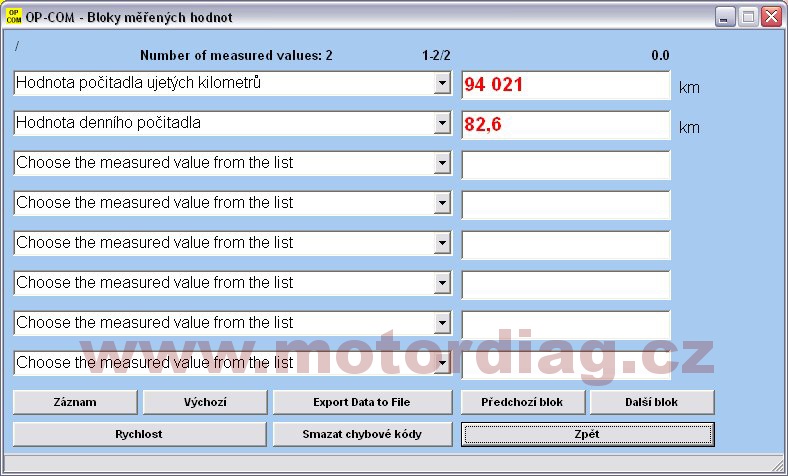This screenshot has width=788, height=476.
Task: Minimize the OP-COM window
Action: (725, 17)
